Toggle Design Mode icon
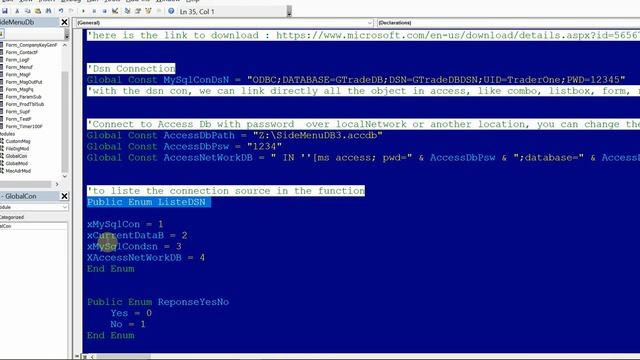The width and height of the screenshot is (640, 360). point(115,11)
